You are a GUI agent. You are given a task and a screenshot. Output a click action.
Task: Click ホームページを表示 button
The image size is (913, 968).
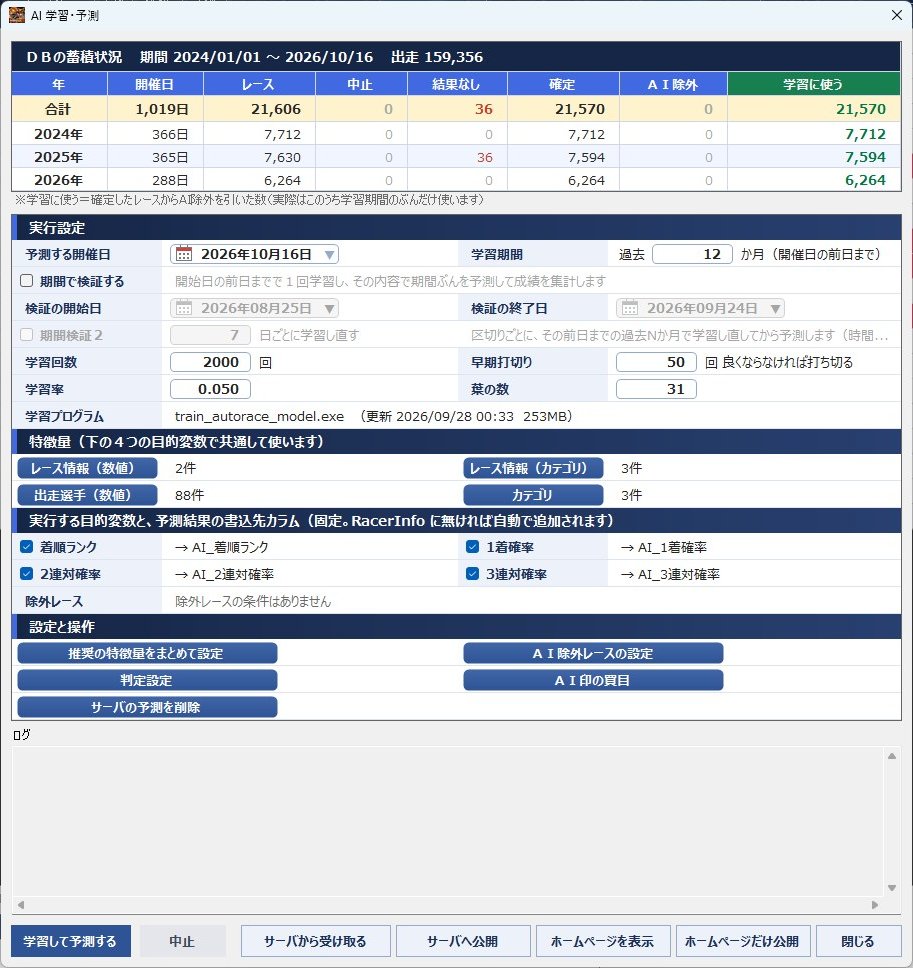(x=602, y=941)
